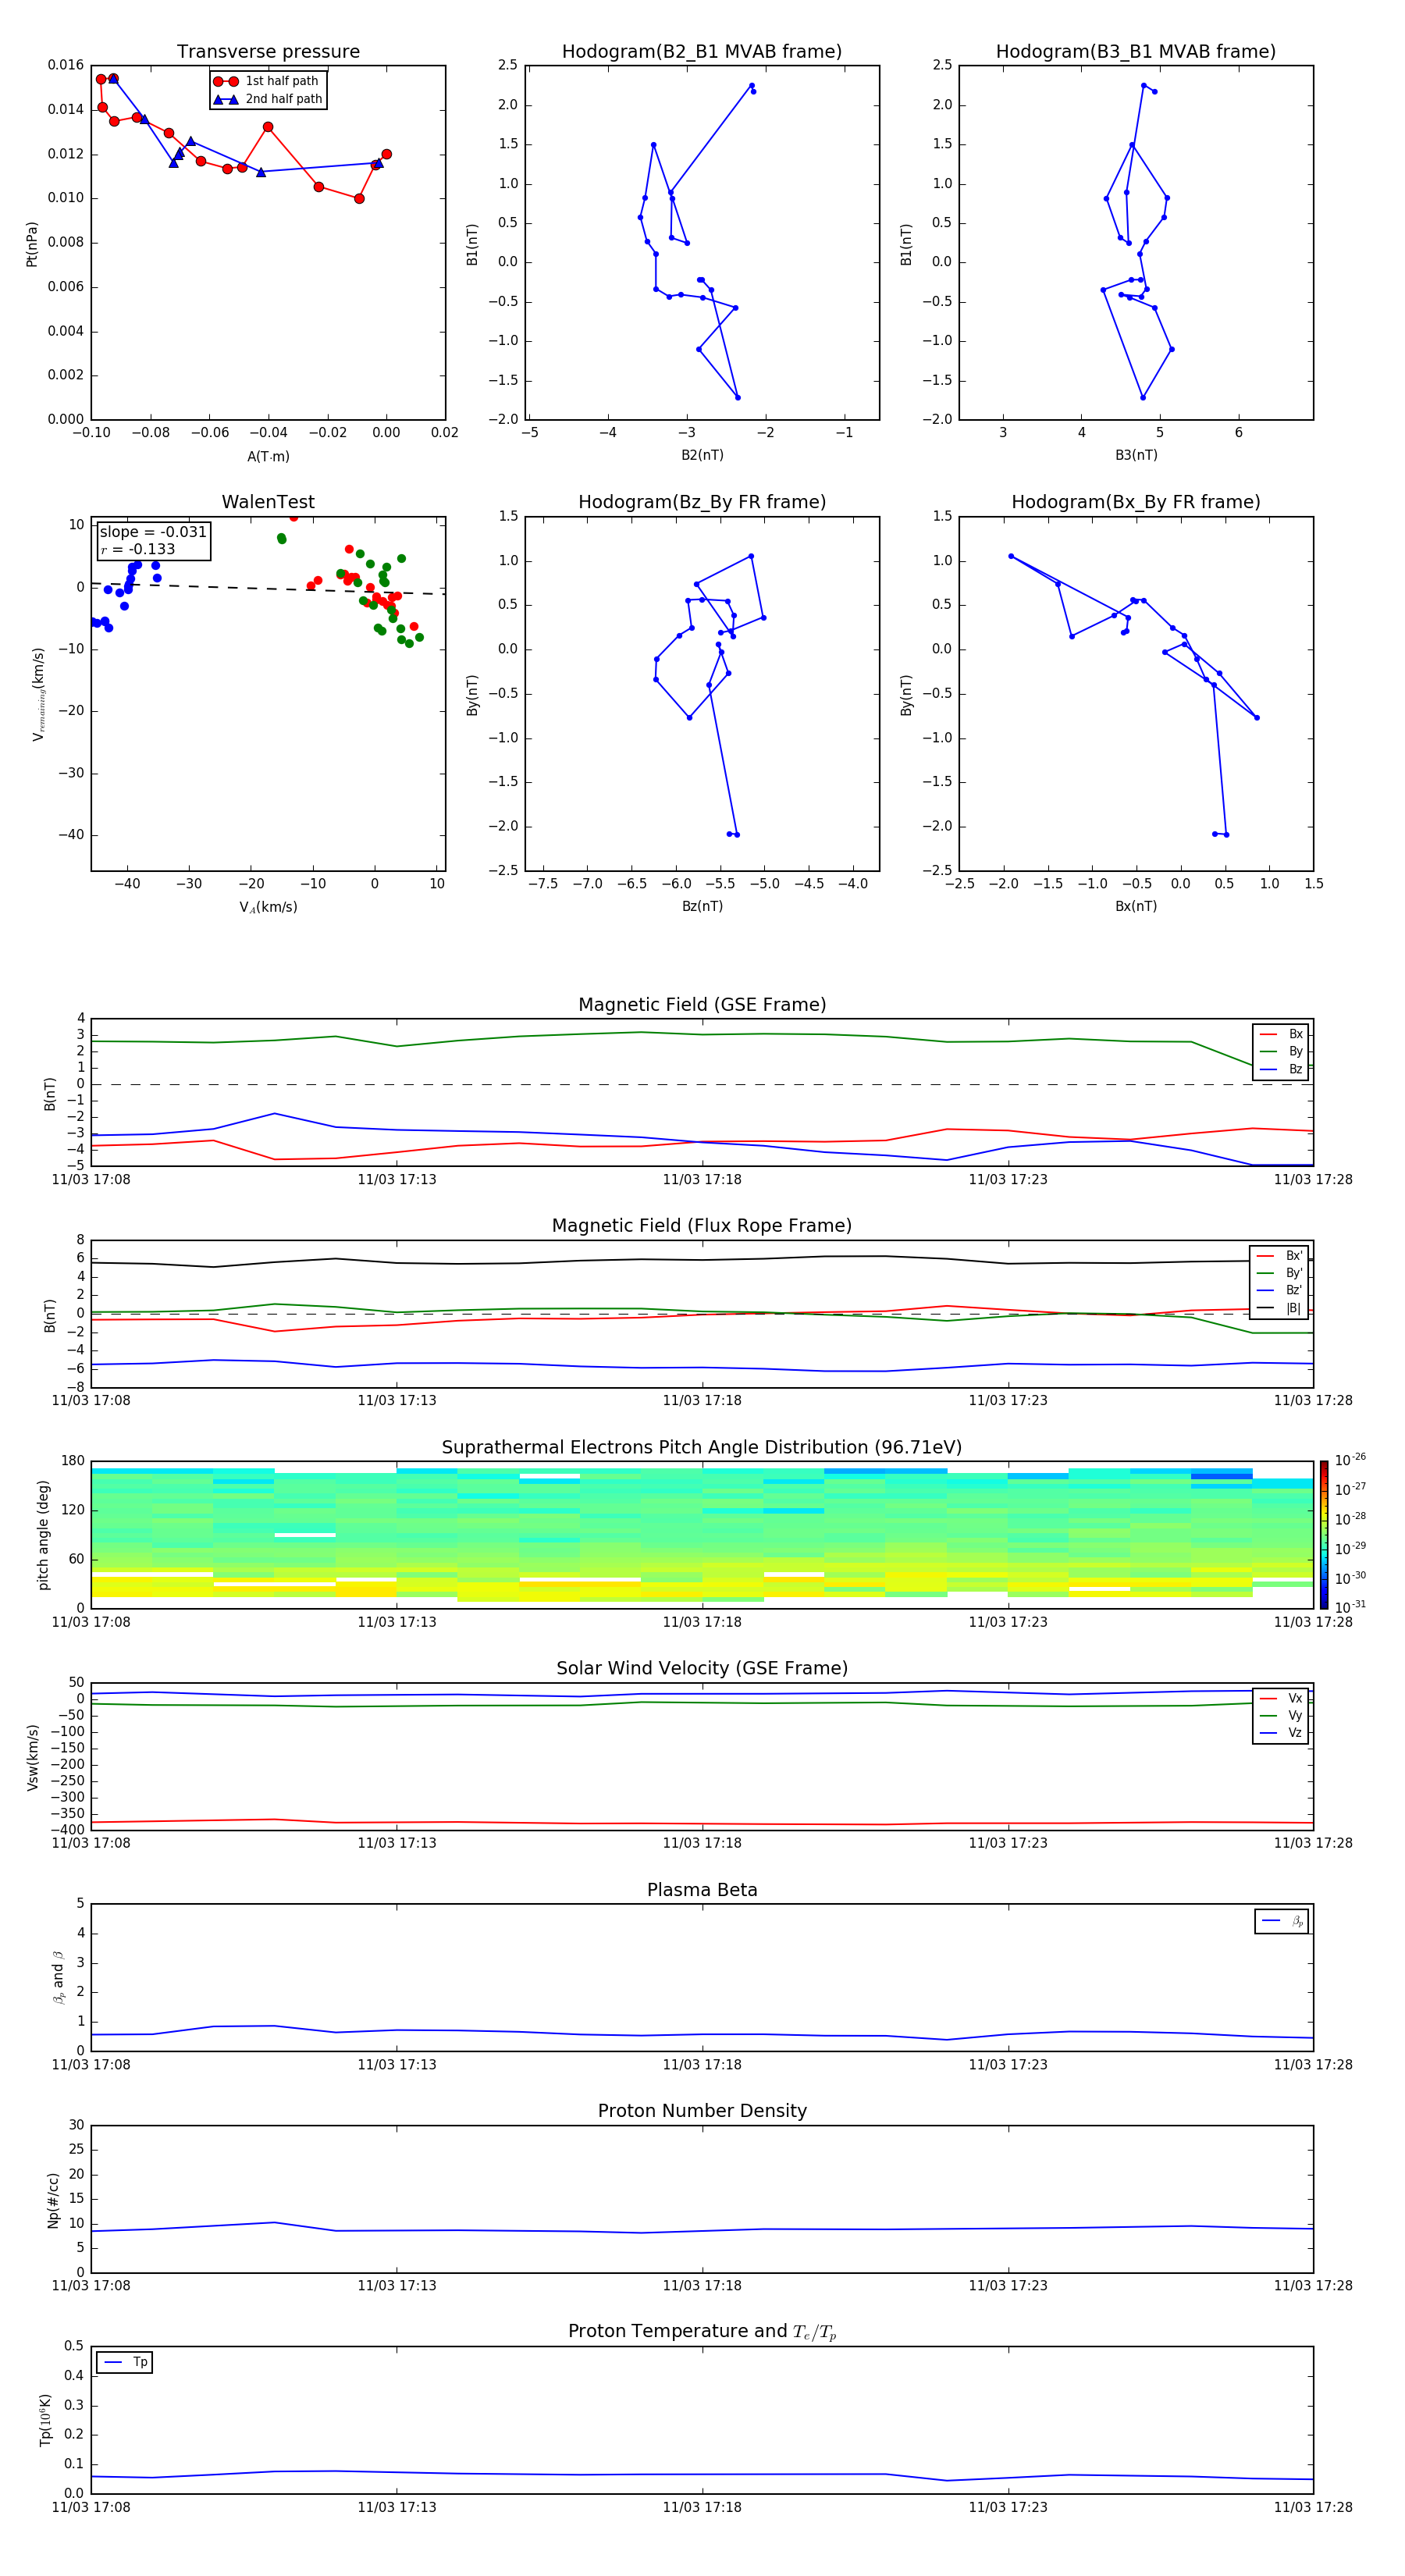Click the "Plasma Beta" plot title
The image size is (1405, 2576).
(702, 1891)
